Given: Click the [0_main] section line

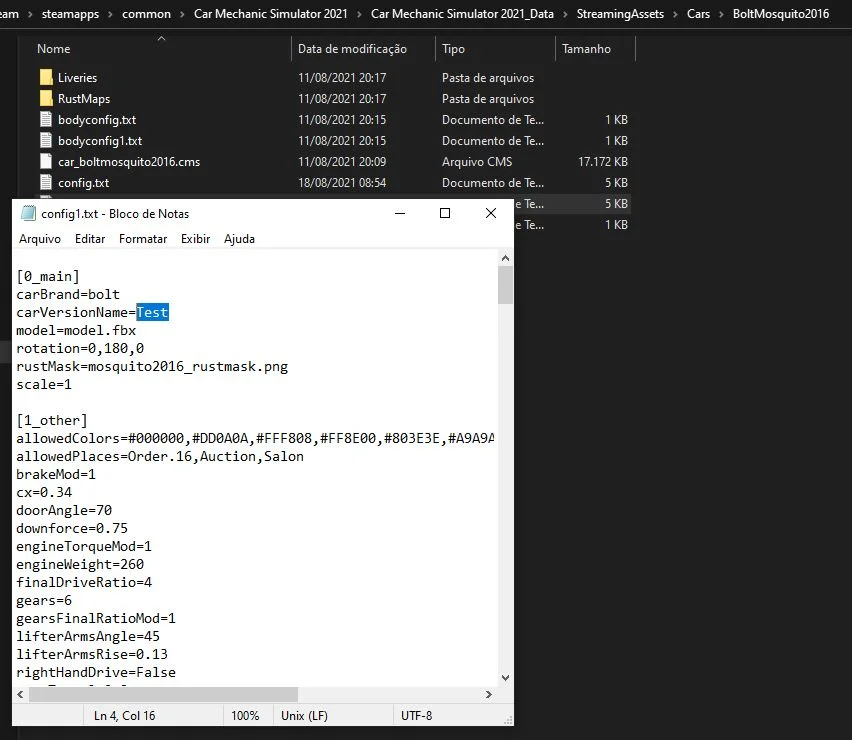Looking at the screenshot, I should [x=48, y=277].
